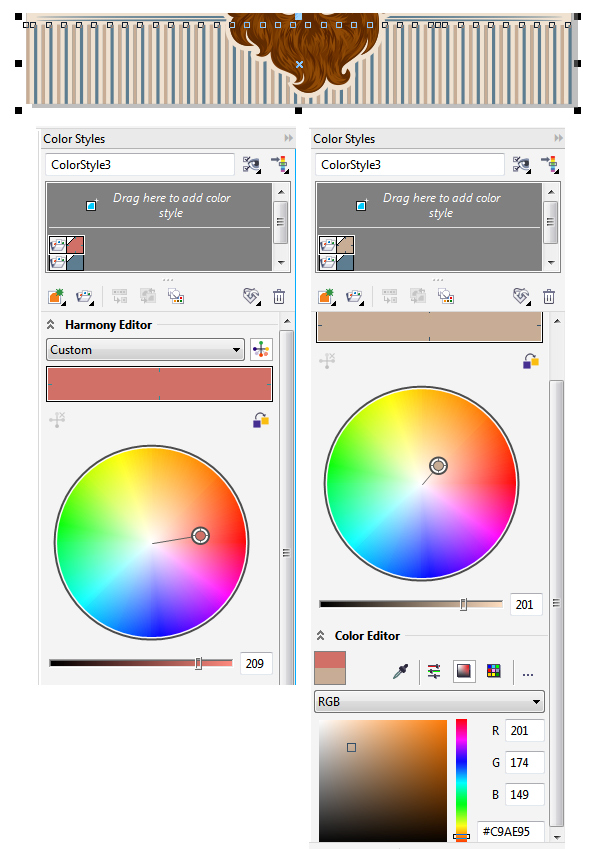Click the rainbow hue slider in Color Editor
This screenshot has width=600, height=849.
461,779
